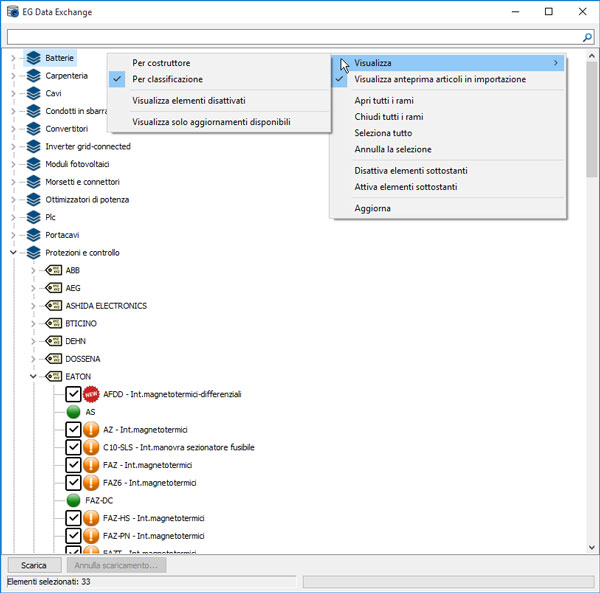Click the DEHN manufacturer tag icon
Image resolution: width=600 pixels, height=593 pixels.
coord(54,341)
